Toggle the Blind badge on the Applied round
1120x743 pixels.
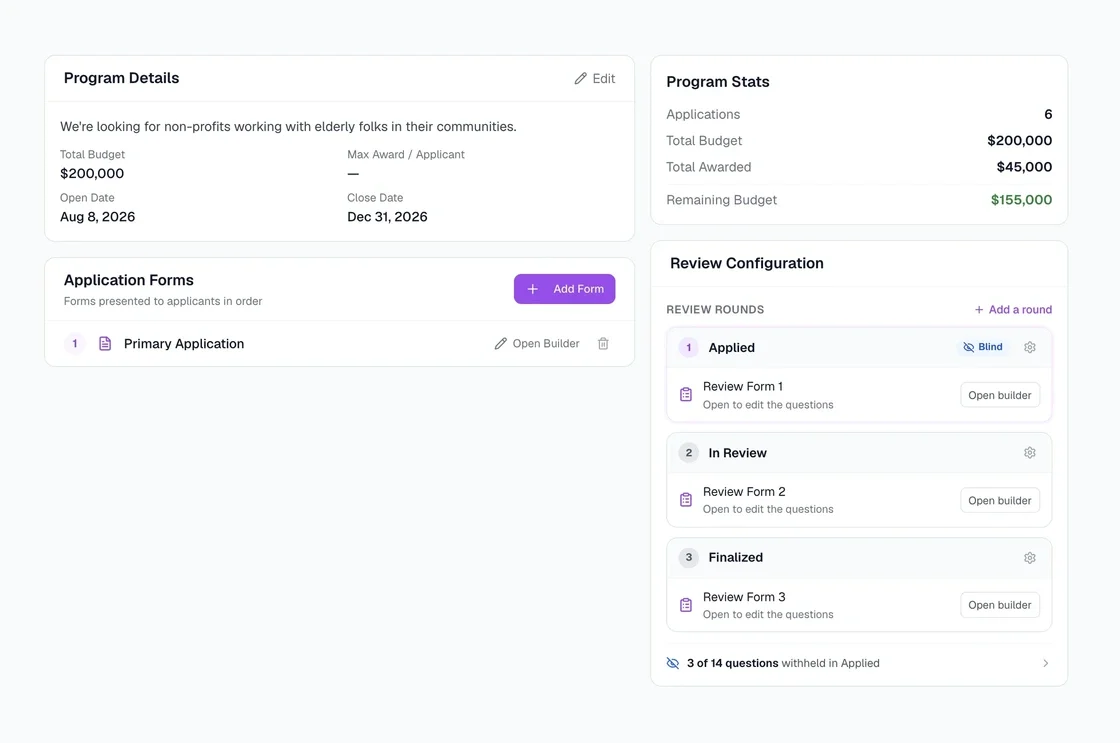click(983, 347)
